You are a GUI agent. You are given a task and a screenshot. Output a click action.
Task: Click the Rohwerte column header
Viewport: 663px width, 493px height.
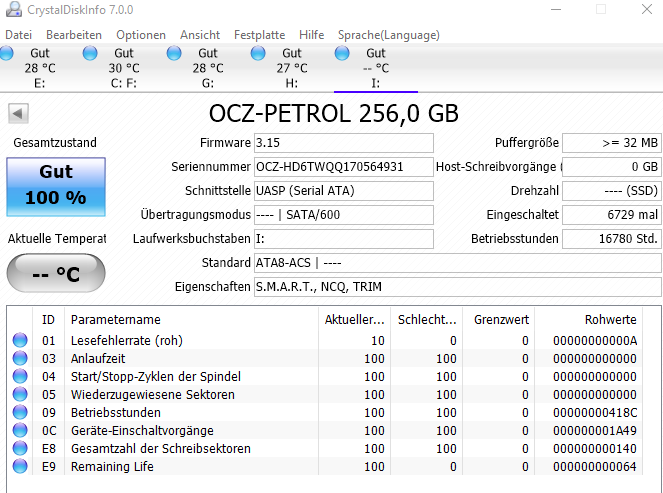588,320
